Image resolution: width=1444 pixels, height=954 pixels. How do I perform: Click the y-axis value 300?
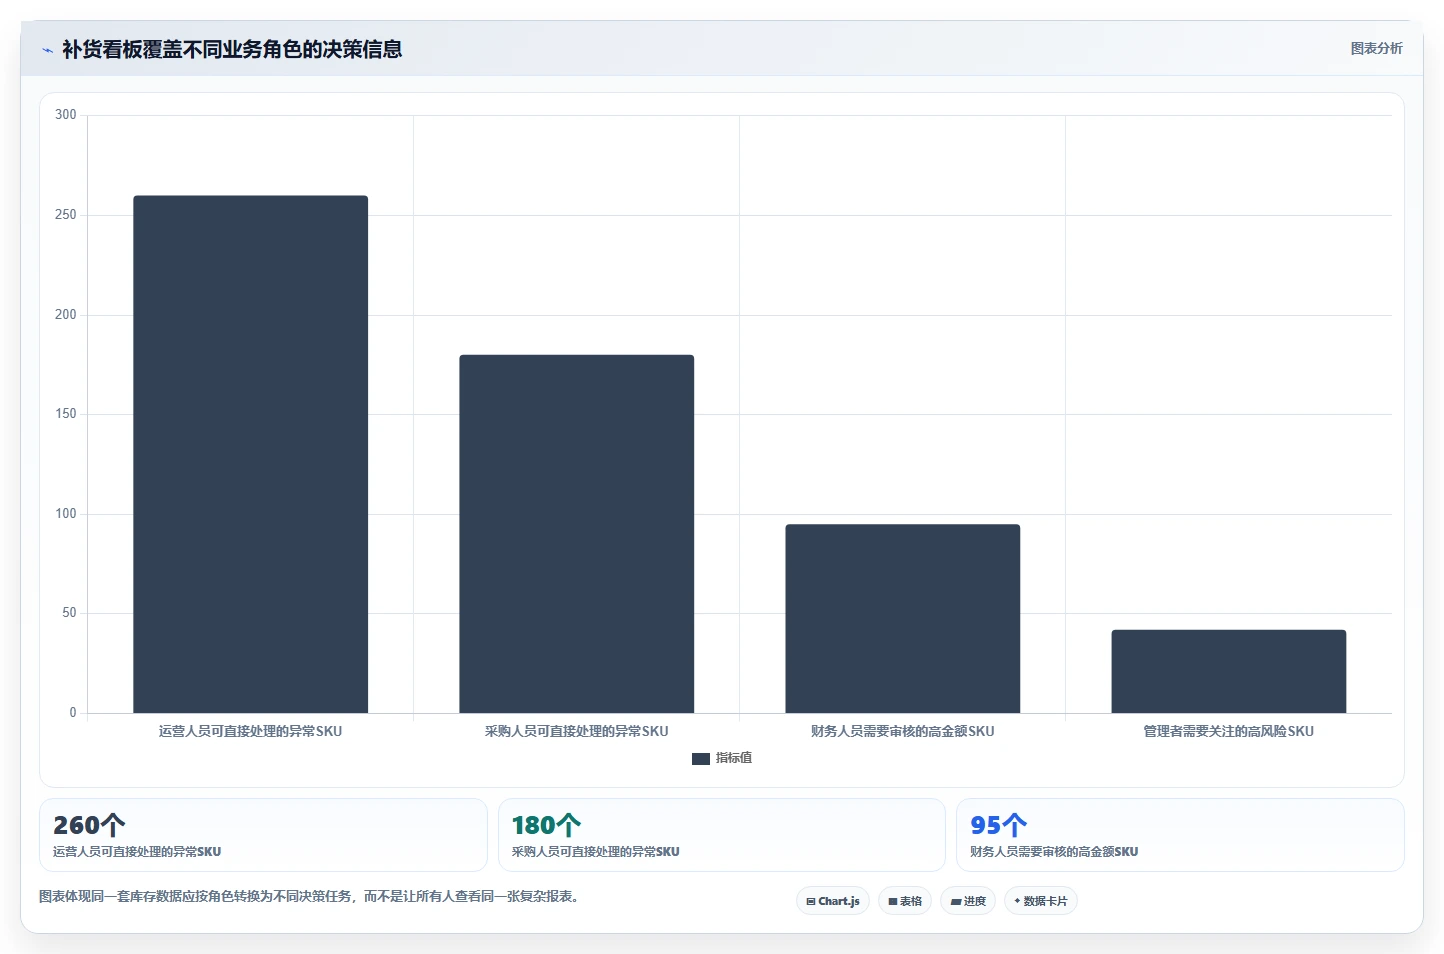[x=66, y=115]
